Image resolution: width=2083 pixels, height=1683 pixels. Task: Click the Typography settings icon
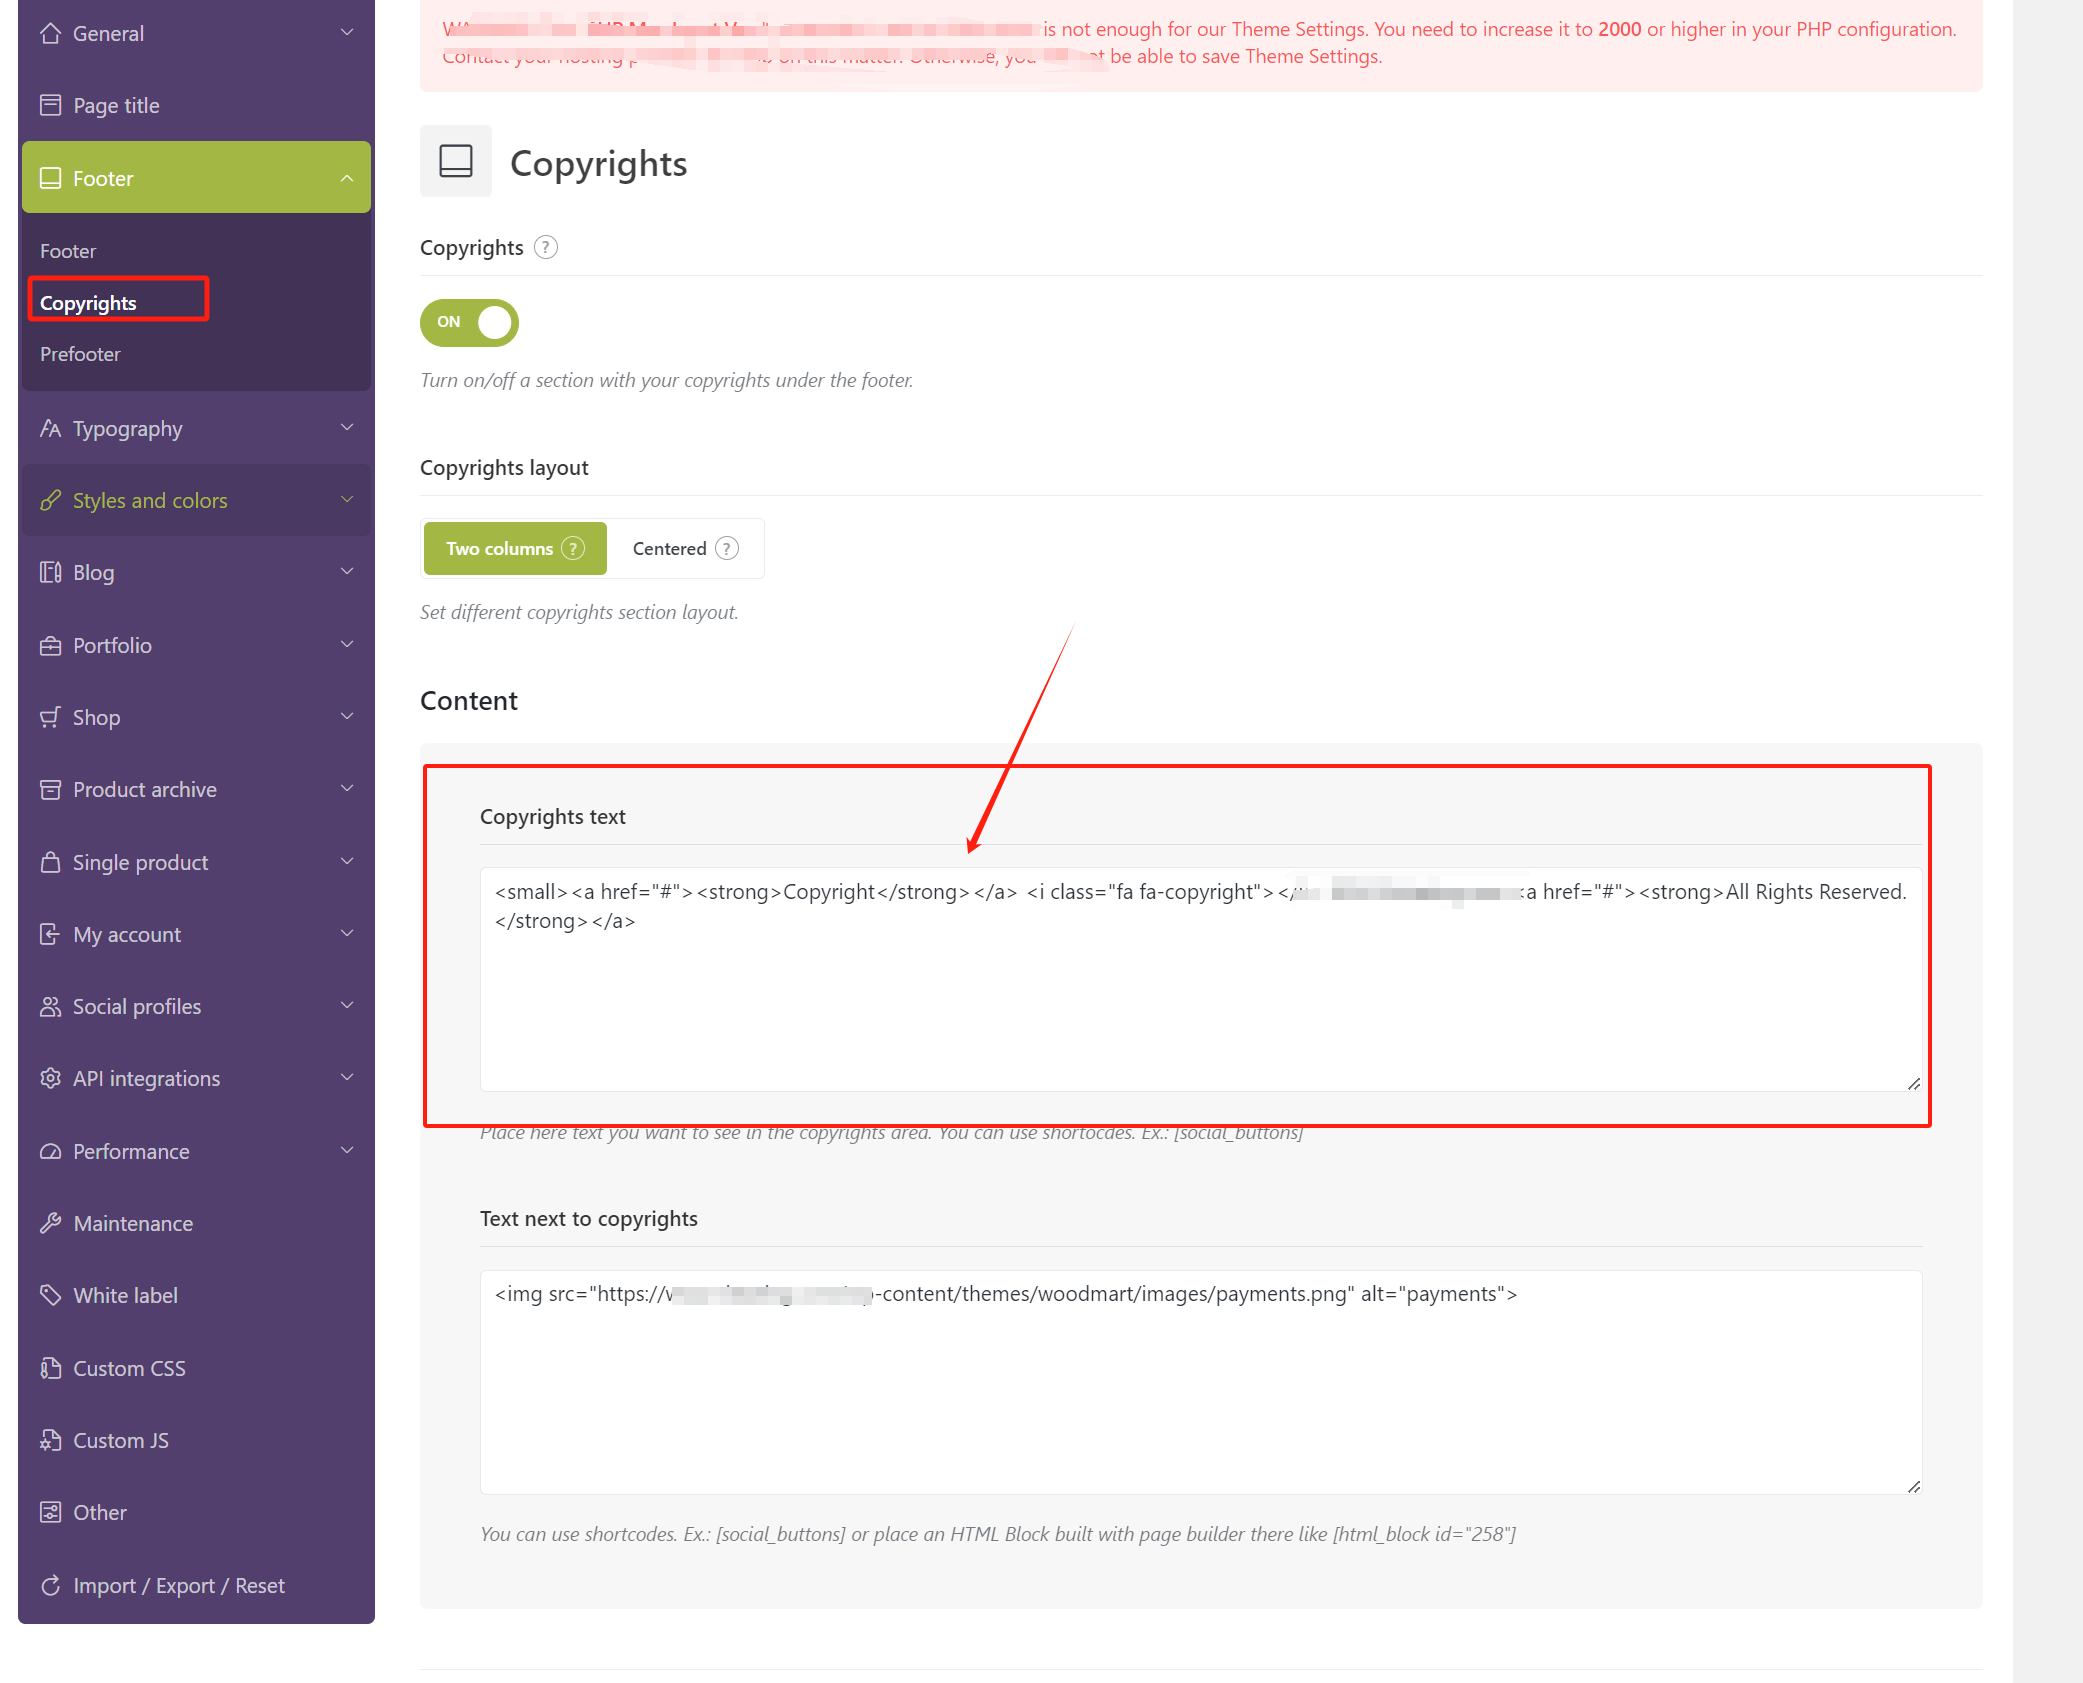pos(48,428)
